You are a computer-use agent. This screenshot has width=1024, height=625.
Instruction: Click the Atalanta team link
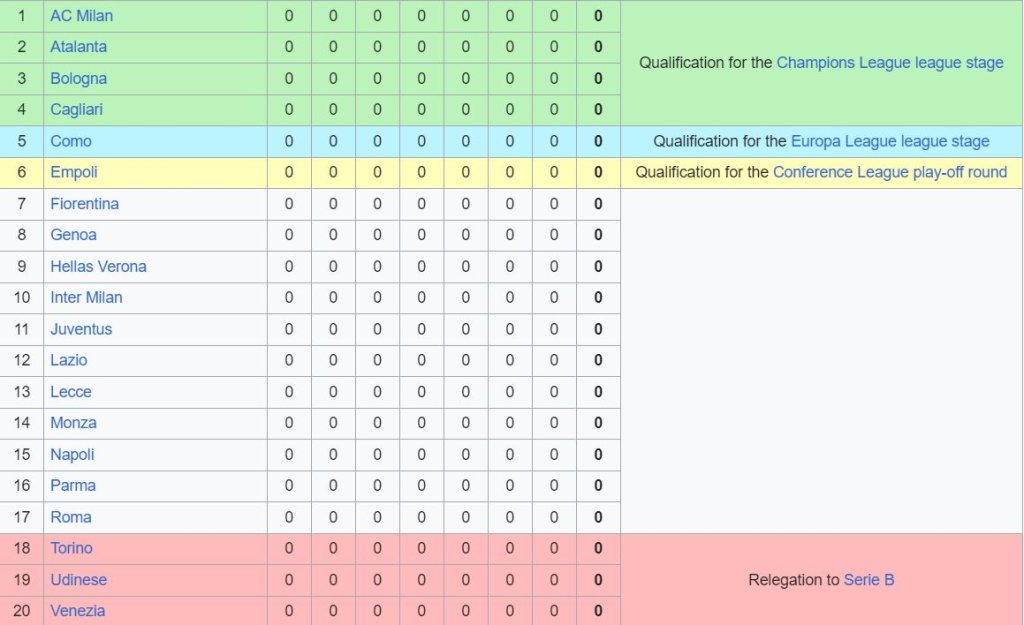coord(78,47)
